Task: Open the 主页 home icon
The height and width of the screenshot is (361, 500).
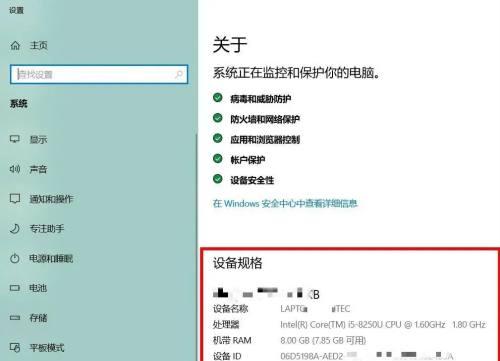Action: pos(15,45)
